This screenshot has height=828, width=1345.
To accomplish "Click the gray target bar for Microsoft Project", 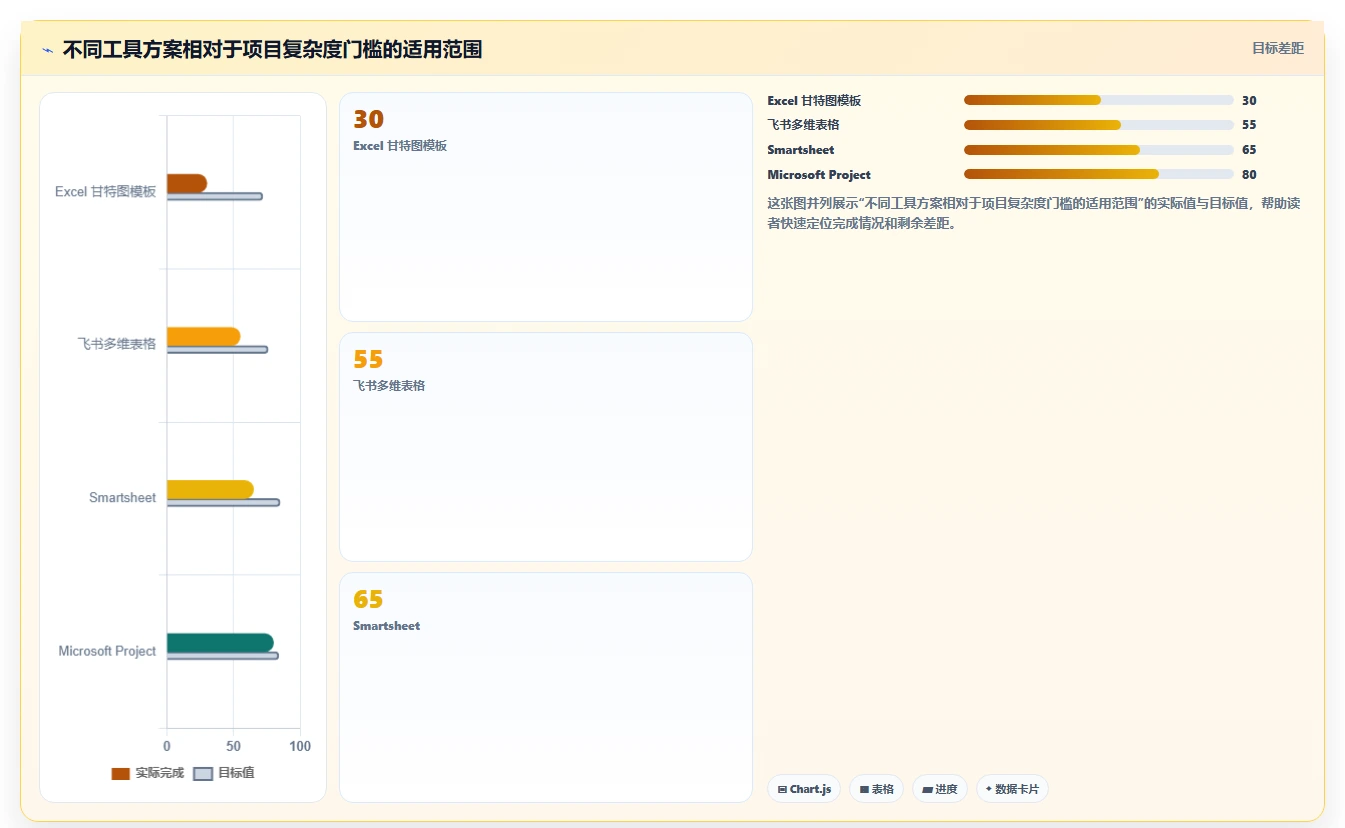I will 222,656.
